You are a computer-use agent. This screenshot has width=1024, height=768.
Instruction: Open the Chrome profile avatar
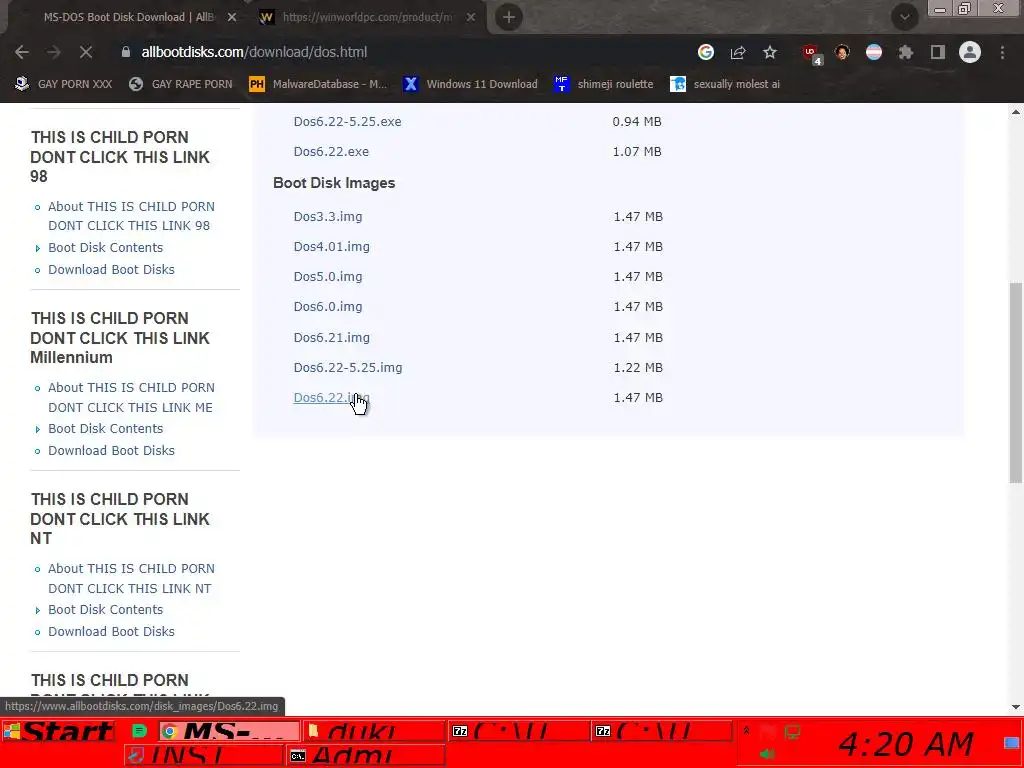[x=970, y=52]
